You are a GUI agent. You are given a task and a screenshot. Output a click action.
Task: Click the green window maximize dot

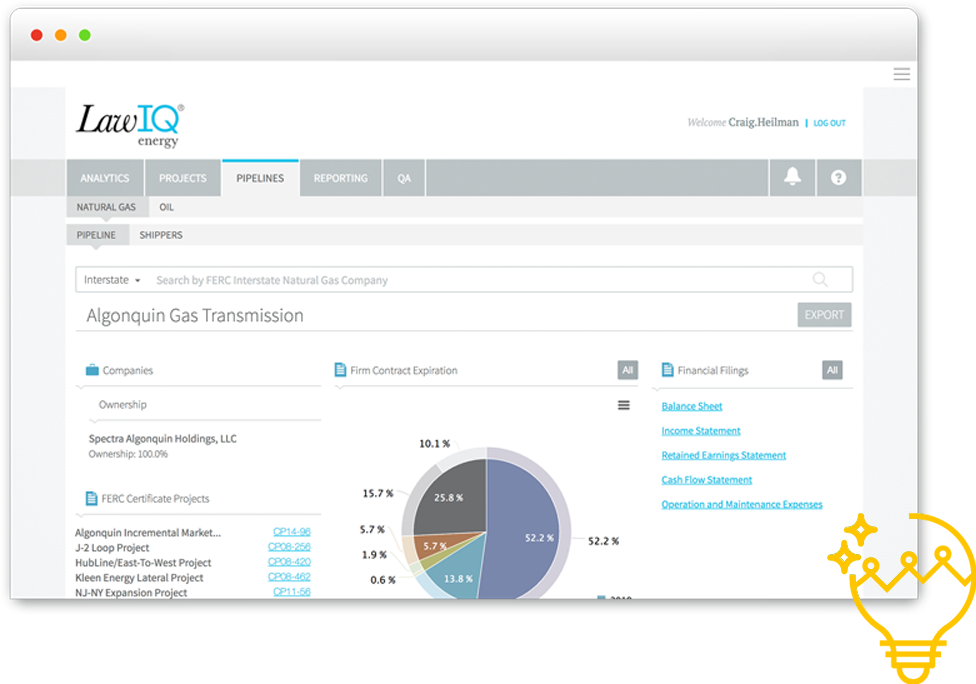[85, 35]
